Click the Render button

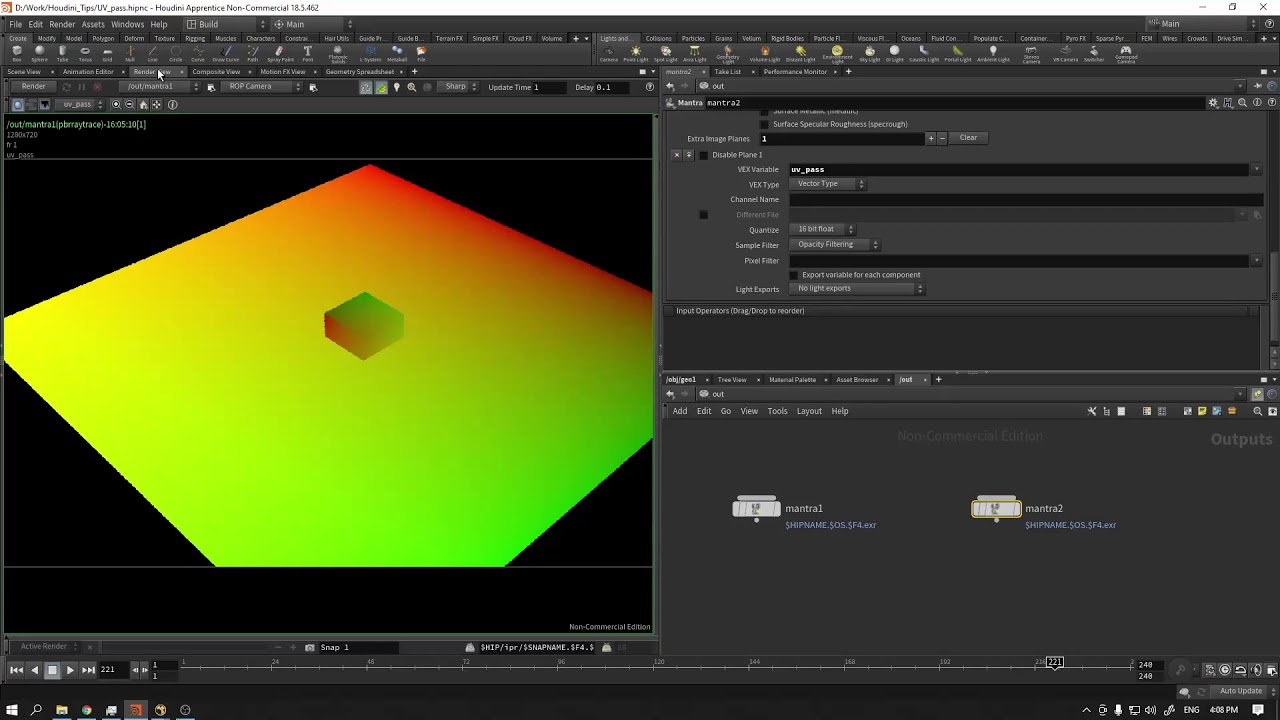pyautogui.click(x=34, y=87)
